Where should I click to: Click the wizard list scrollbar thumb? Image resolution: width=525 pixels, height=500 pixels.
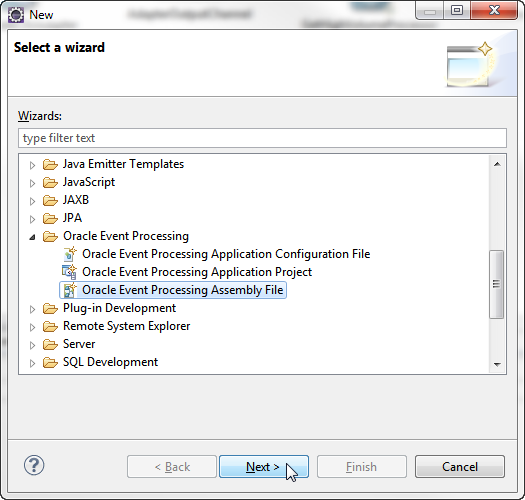tap(497, 284)
